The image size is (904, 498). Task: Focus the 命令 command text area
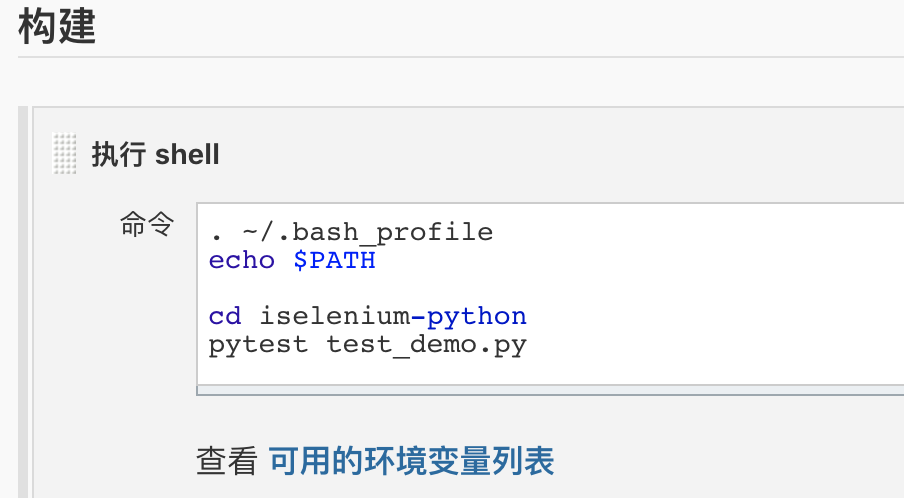(x=550, y=294)
